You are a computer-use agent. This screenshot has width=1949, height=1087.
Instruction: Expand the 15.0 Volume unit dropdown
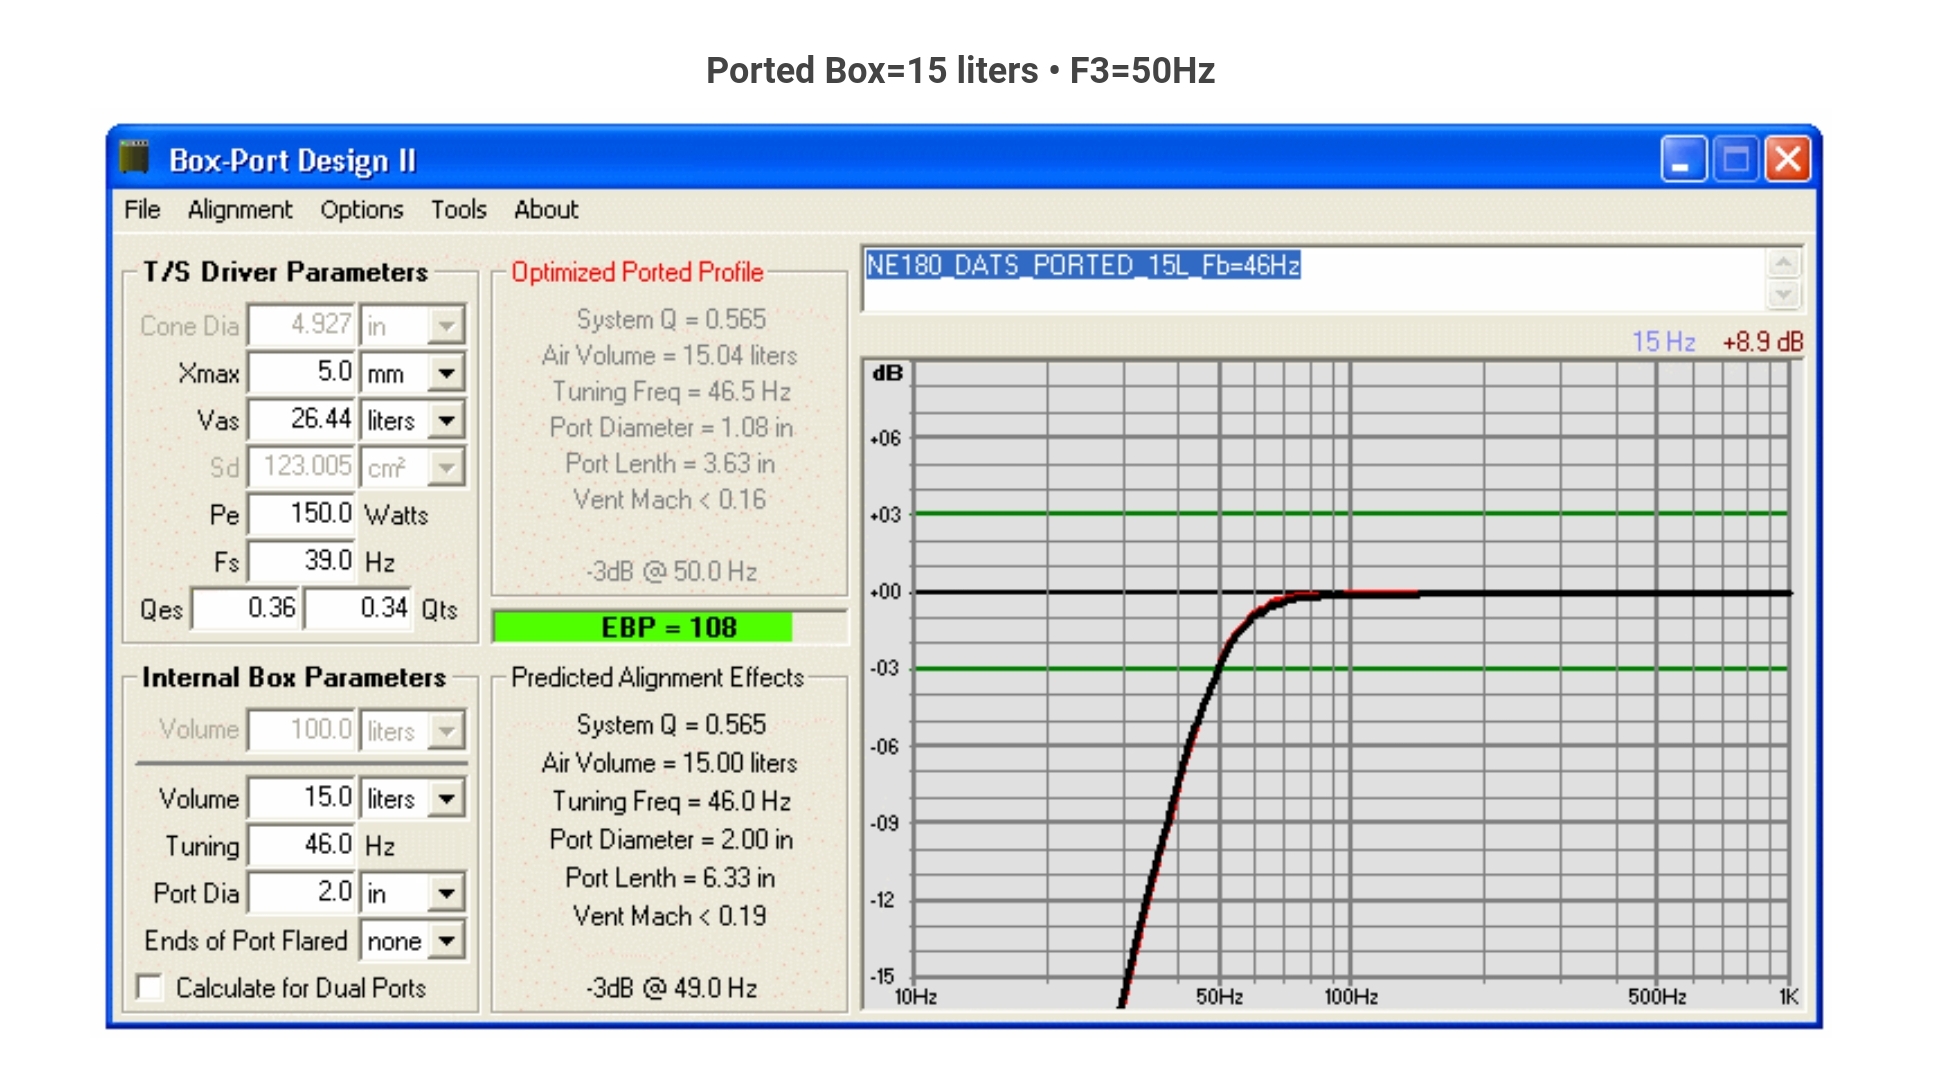[x=446, y=798]
